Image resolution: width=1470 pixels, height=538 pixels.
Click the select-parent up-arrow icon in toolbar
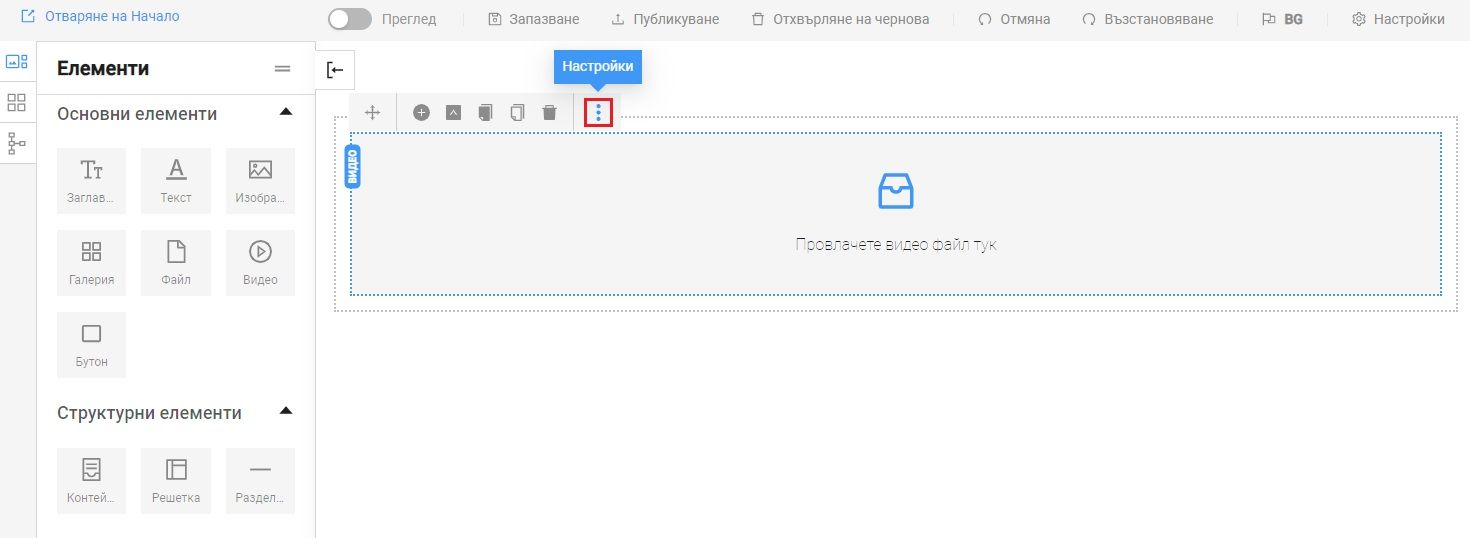click(453, 113)
